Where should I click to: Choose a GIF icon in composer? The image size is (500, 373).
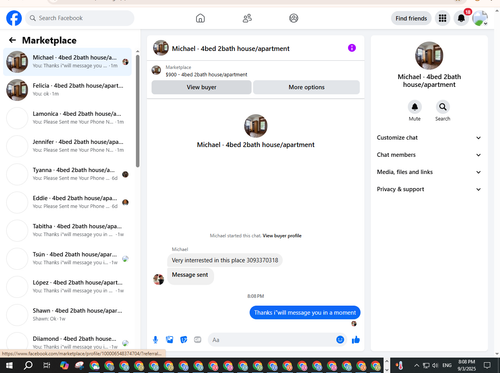coord(198,340)
